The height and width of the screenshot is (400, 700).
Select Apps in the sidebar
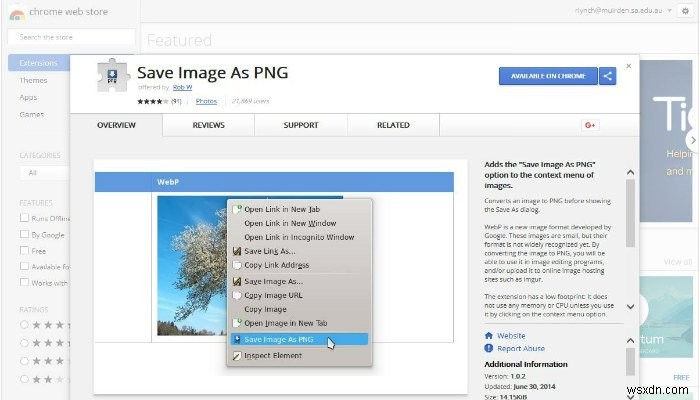pos(28,97)
